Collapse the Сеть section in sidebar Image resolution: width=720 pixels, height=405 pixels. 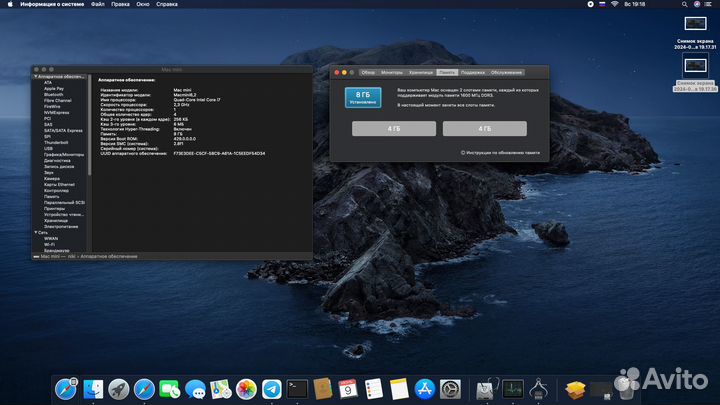[35, 232]
